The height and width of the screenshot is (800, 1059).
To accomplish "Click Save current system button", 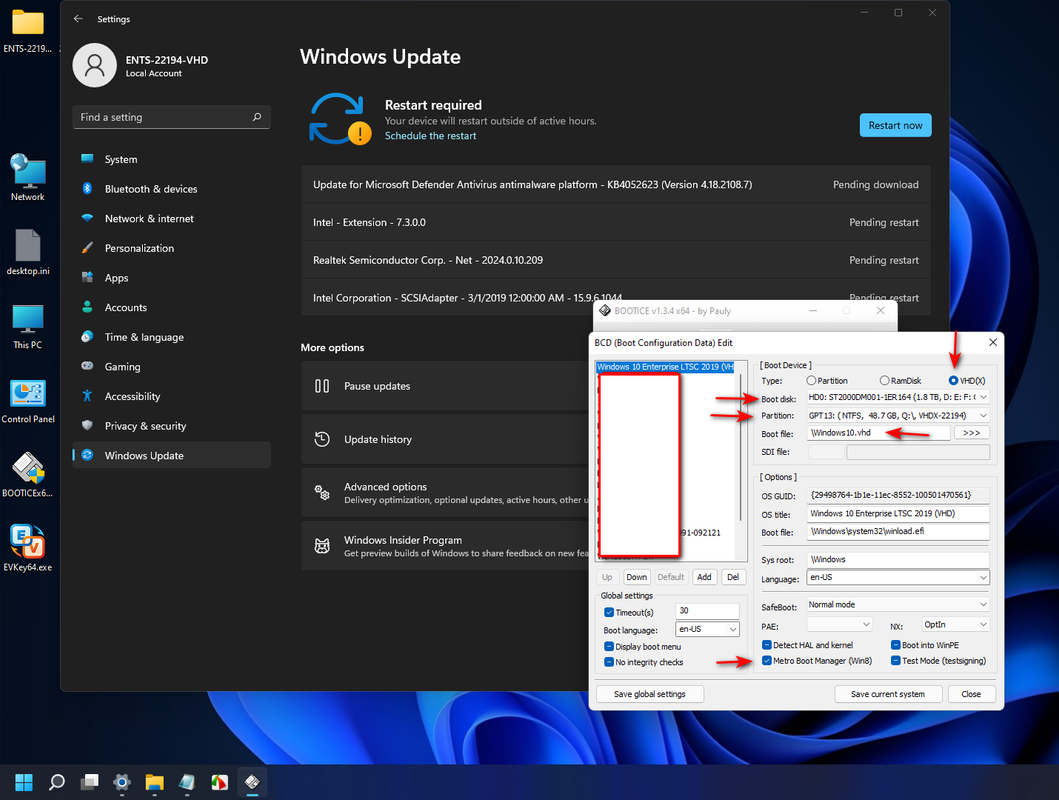I will (x=887, y=694).
